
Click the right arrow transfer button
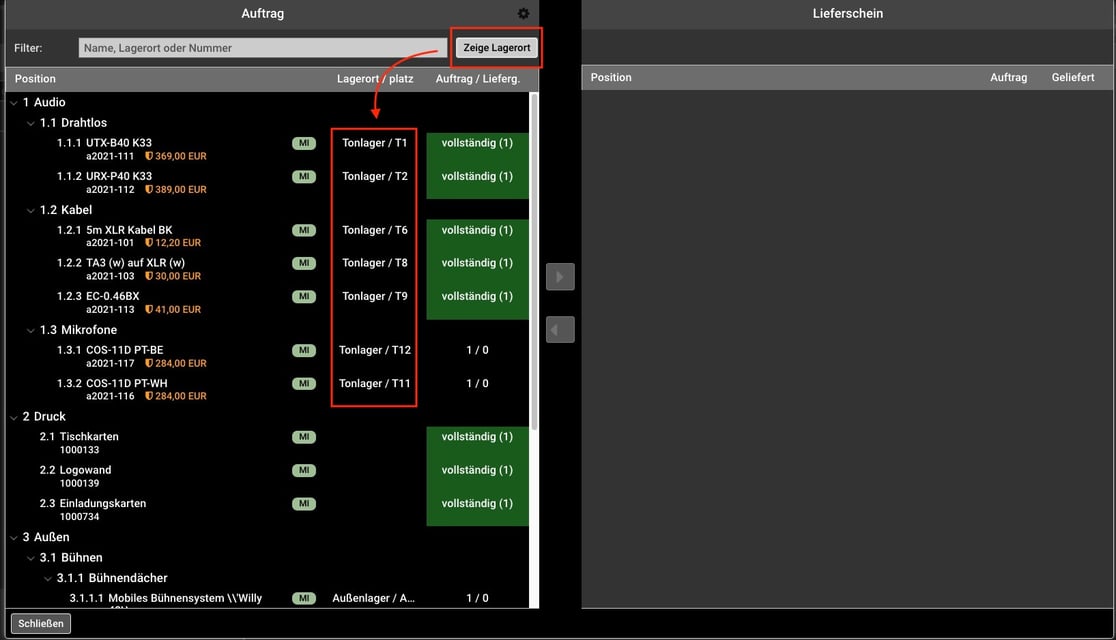tap(560, 277)
